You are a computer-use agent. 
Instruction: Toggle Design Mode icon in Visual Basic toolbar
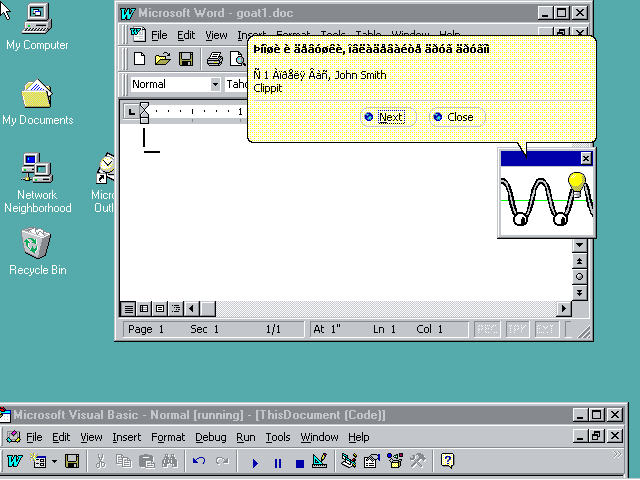[320, 461]
